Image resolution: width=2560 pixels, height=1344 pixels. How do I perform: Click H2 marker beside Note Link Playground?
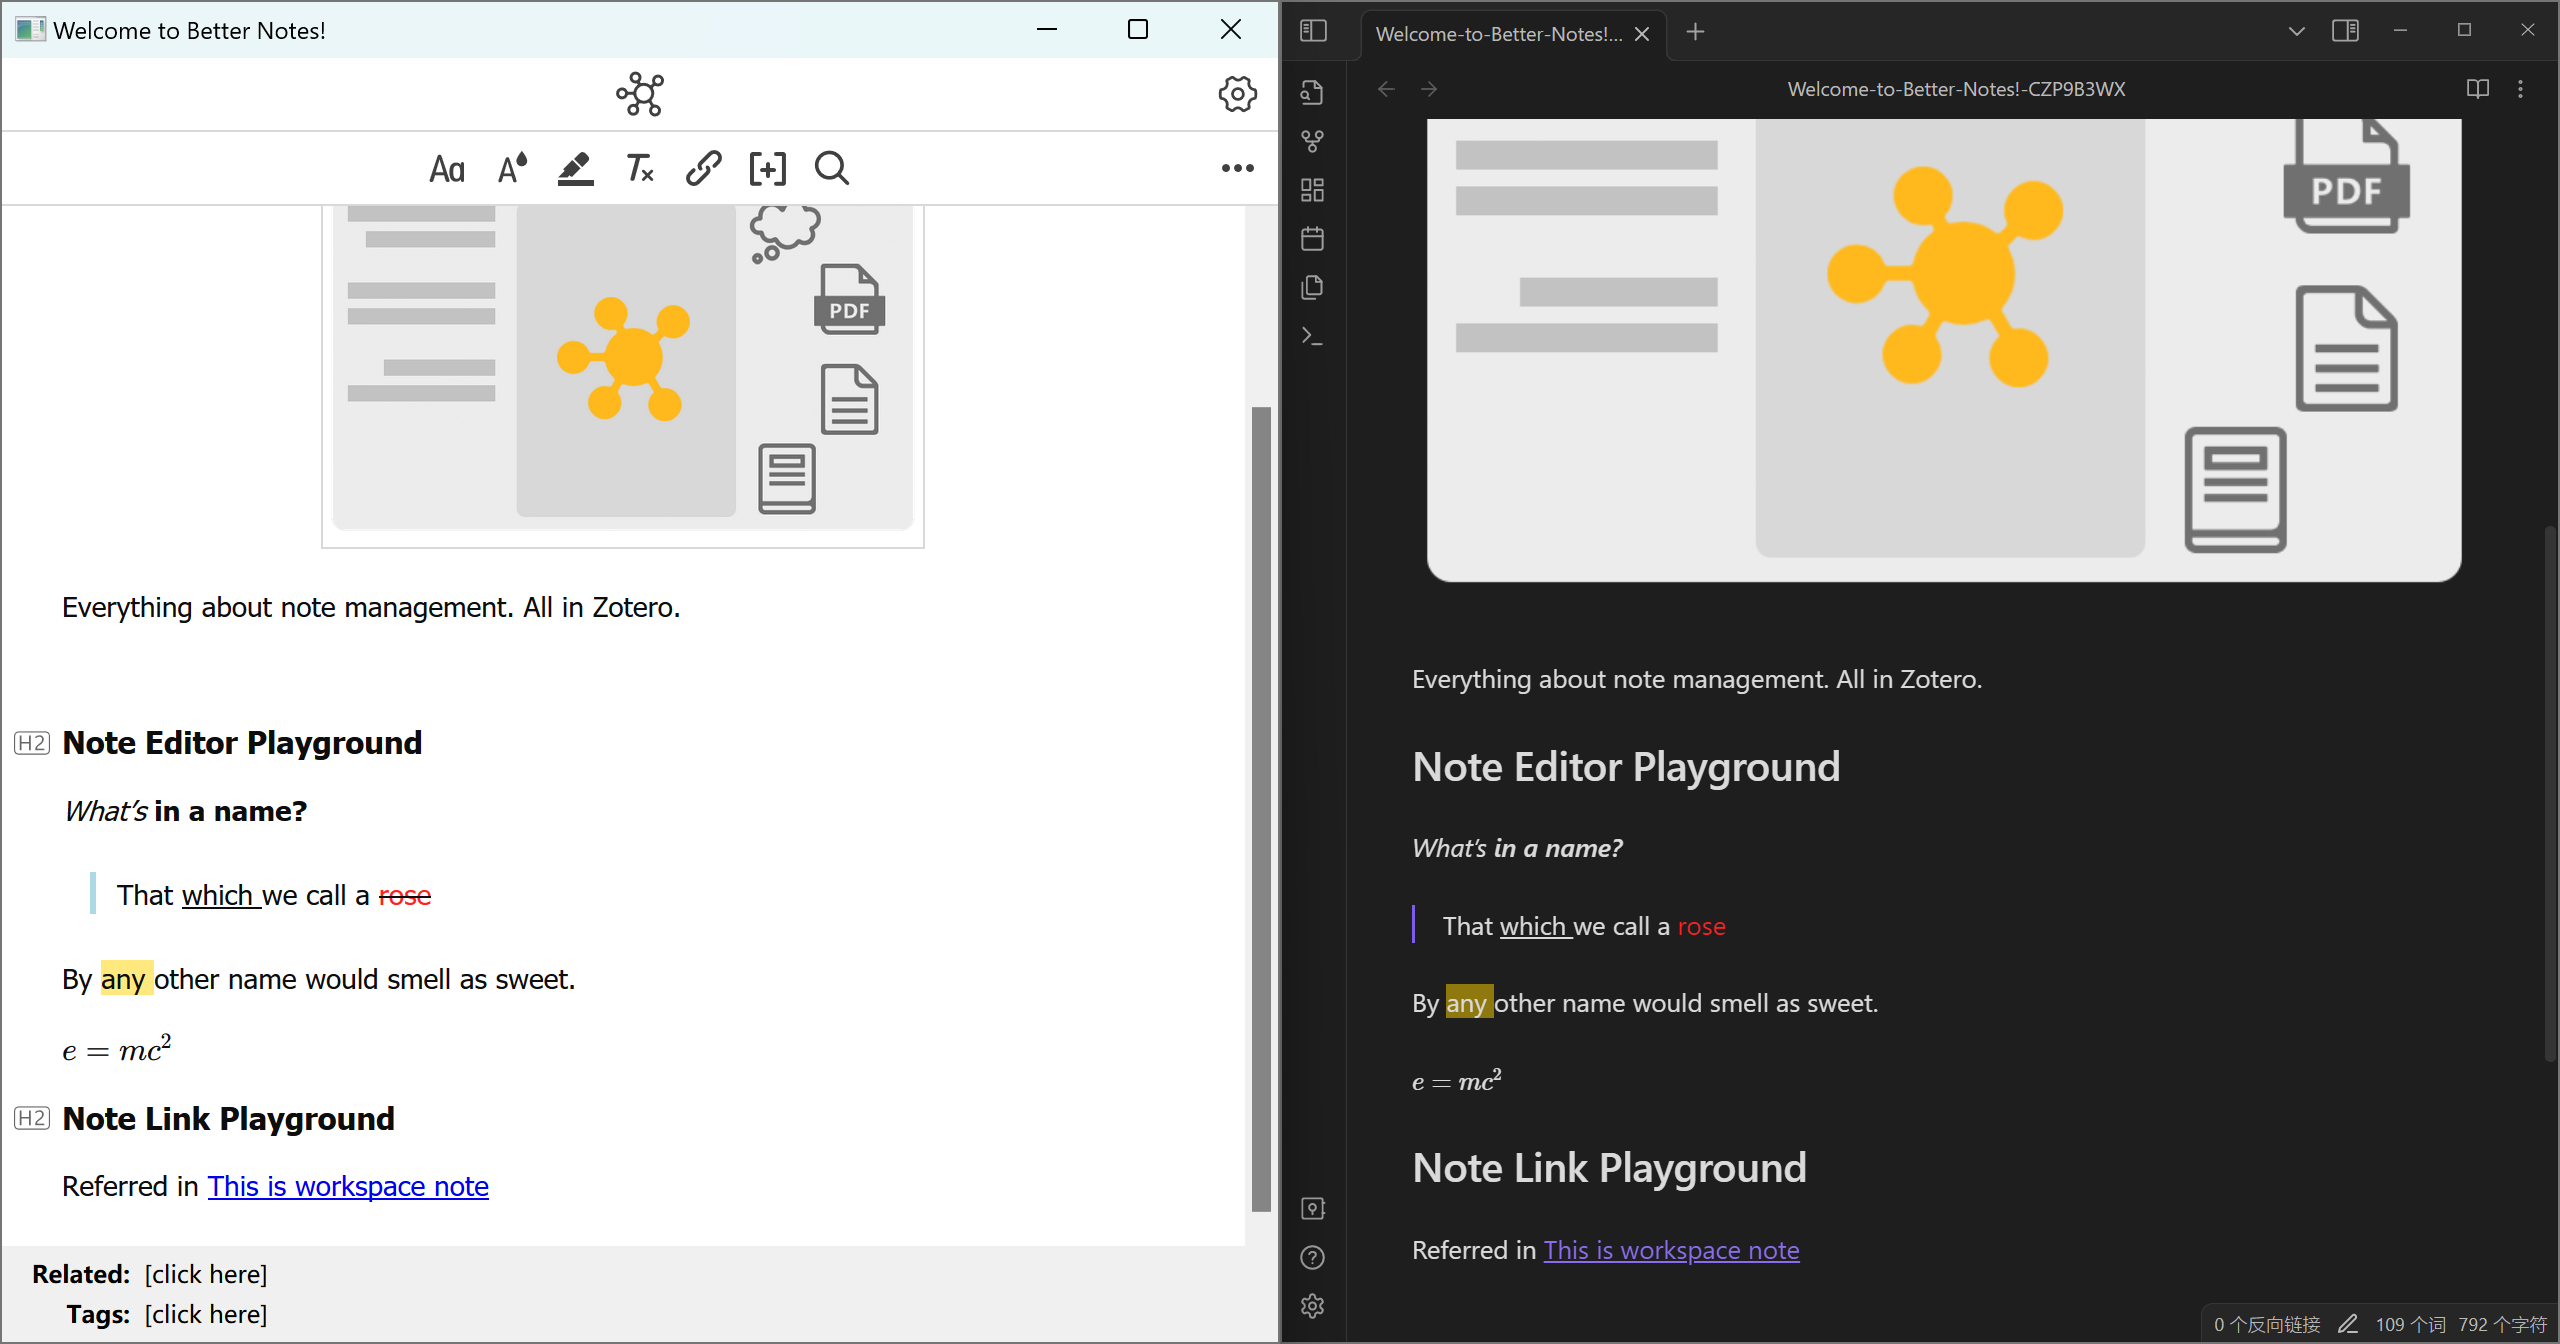32,1118
